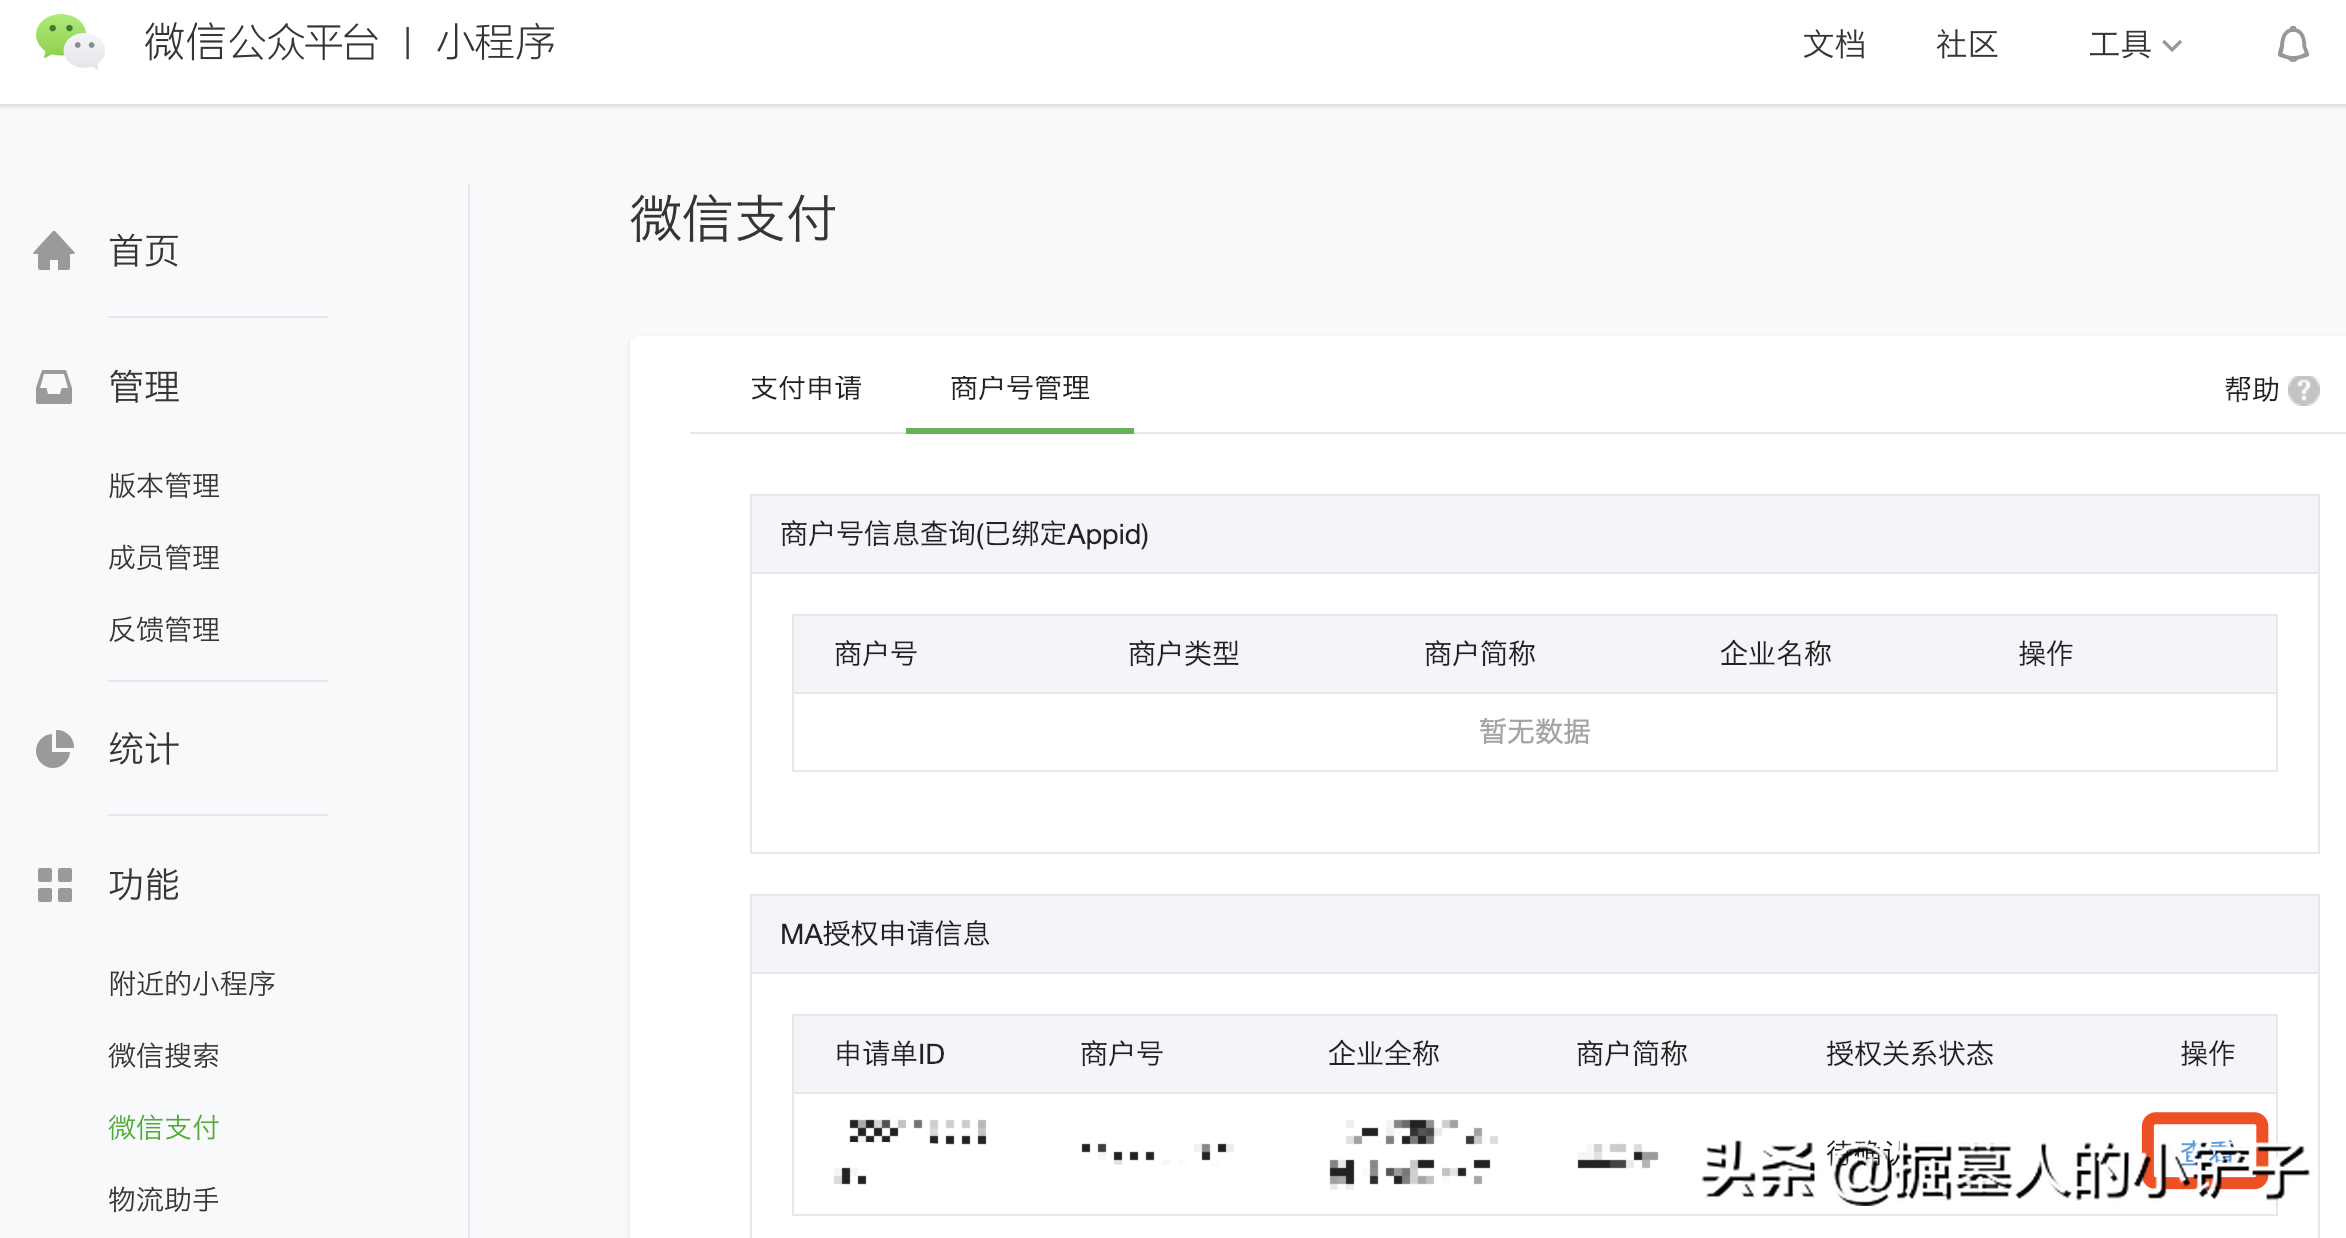Click the 商户类型 column header
2346x1238 pixels.
pos(1184,654)
